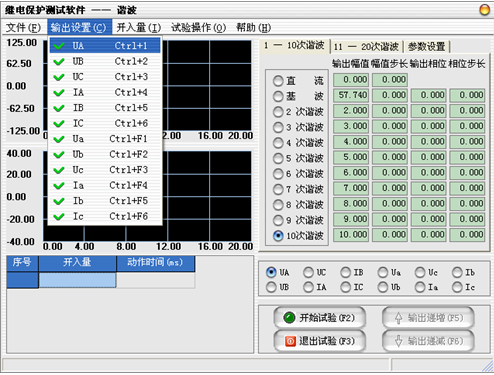Click the 开始试验(F2) button
This screenshot has width=494, height=375.
coord(319,318)
